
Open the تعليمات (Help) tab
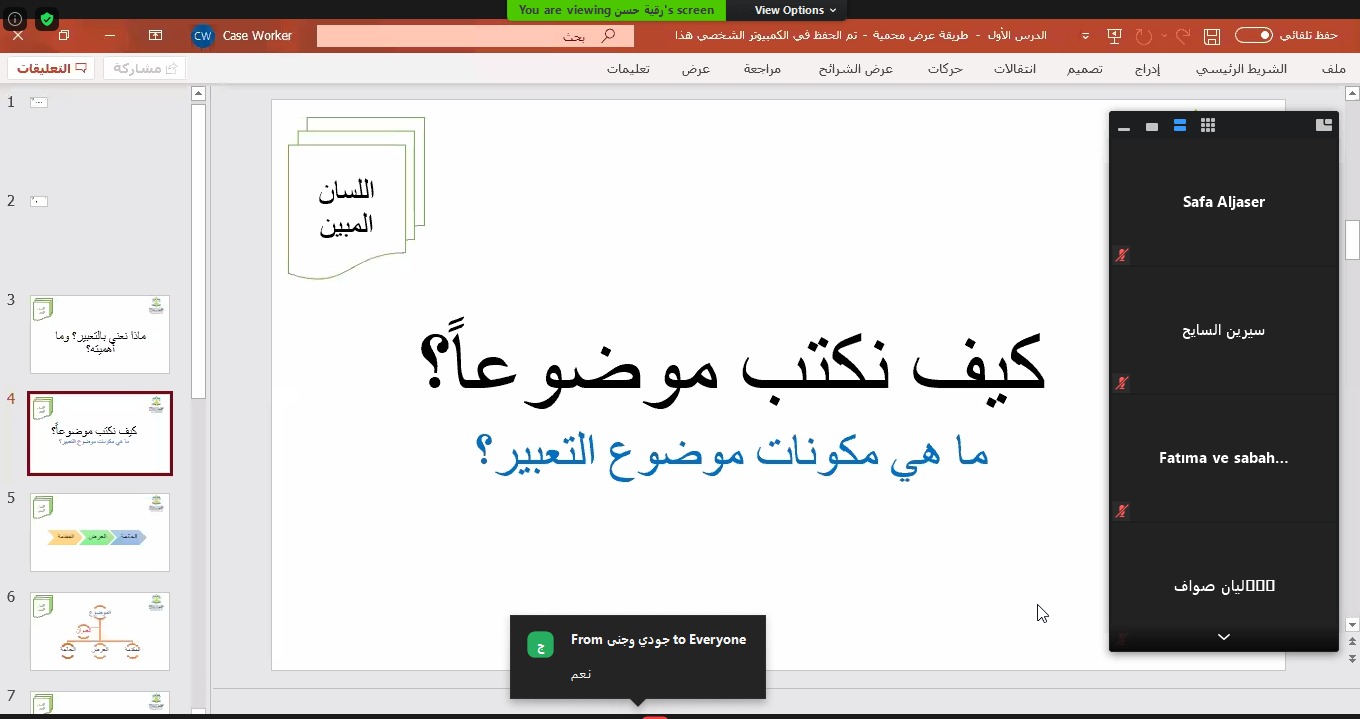(x=628, y=69)
